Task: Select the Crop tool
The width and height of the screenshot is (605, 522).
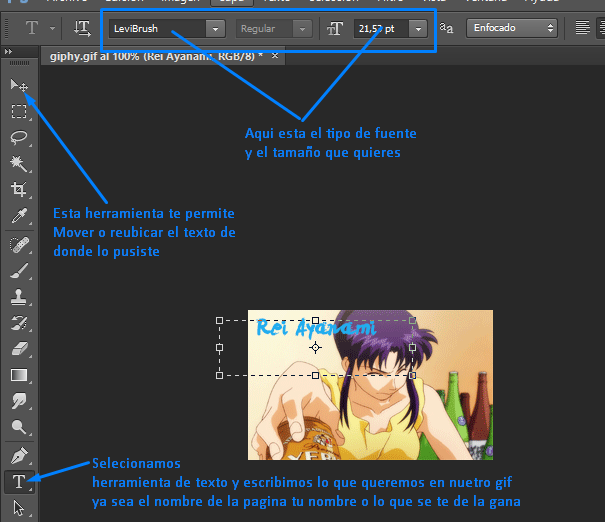Action: [19, 189]
